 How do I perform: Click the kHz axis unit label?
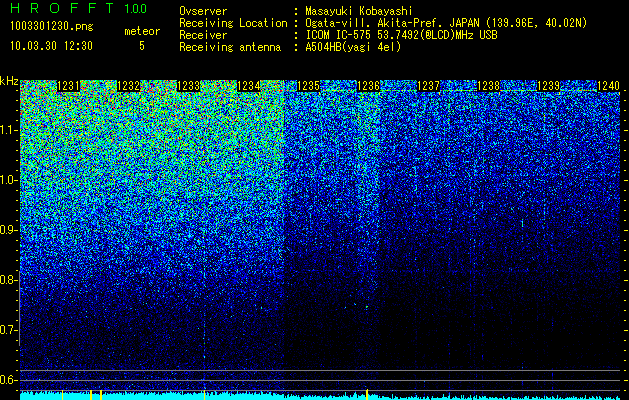pyautogui.click(x=9, y=81)
